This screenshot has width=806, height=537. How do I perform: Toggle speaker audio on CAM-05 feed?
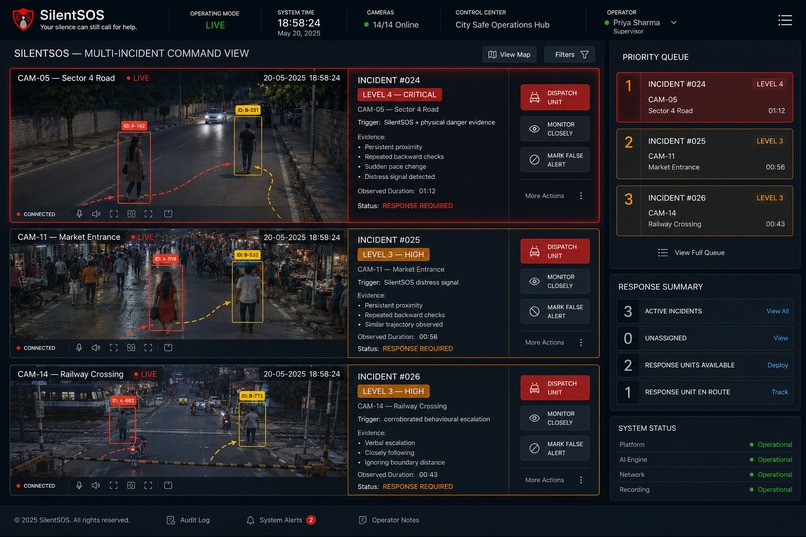click(96, 214)
